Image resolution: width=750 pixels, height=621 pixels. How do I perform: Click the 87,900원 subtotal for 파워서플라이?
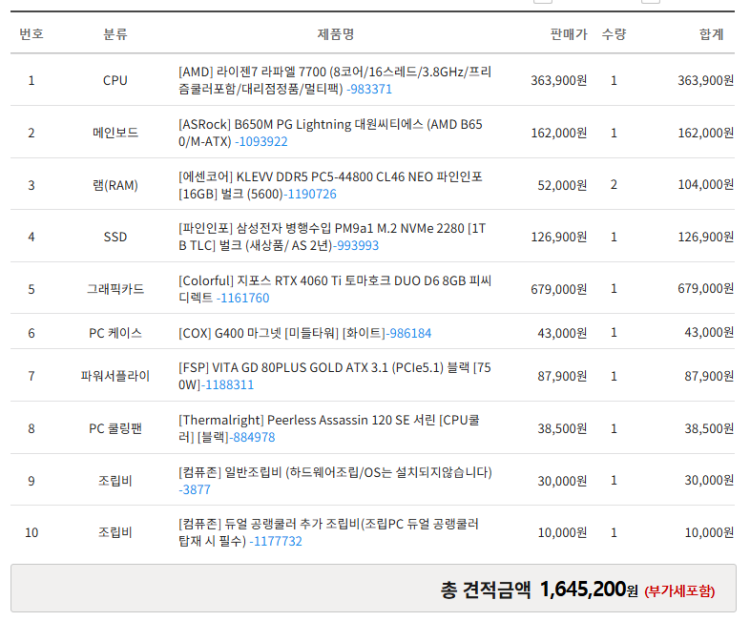pyautogui.click(x=709, y=376)
